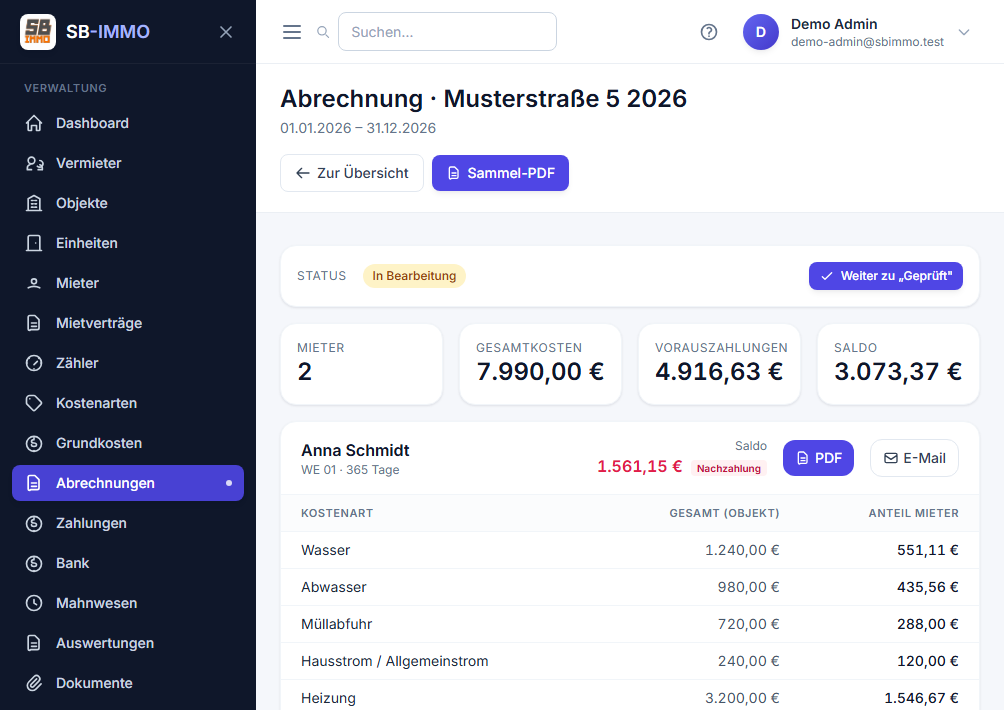1004x710 pixels.
Task: Click the Demo Admin avatar circle
Action: coord(761,32)
